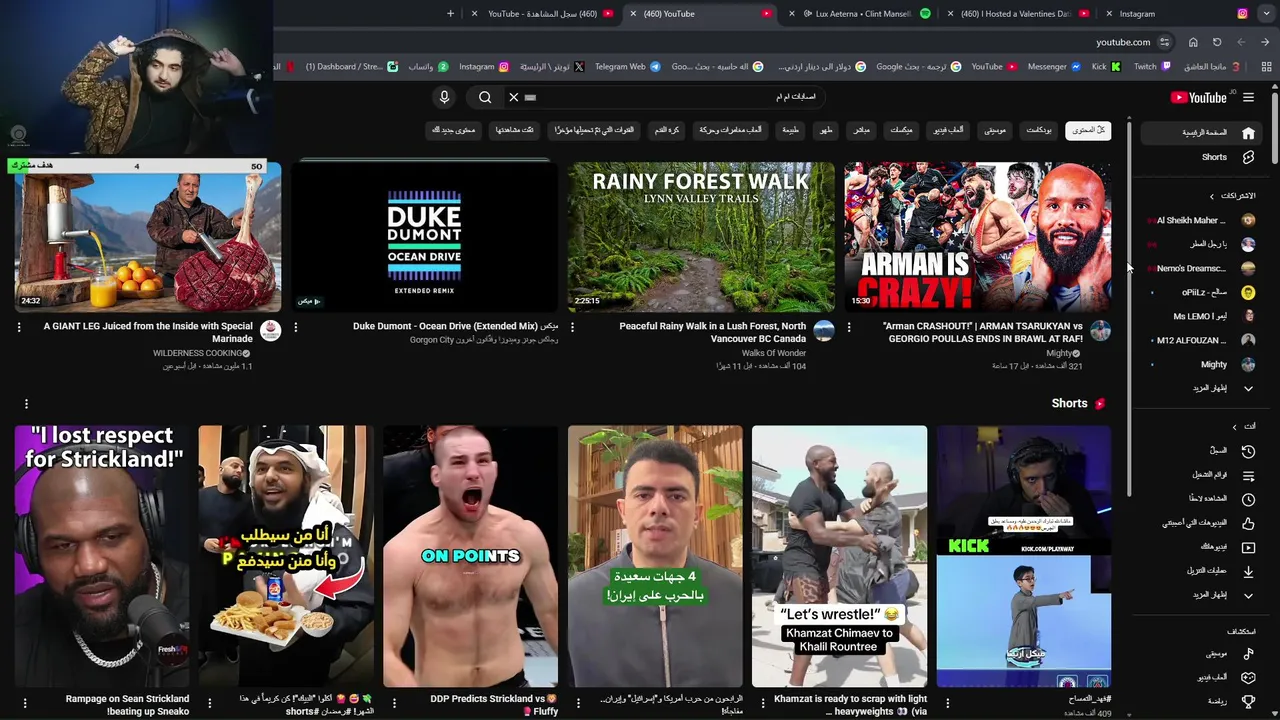Image resolution: width=1280 pixels, height=720 pixels.
Task: Open options menu for Duke Dumont video
Action: tap(296, 327)
